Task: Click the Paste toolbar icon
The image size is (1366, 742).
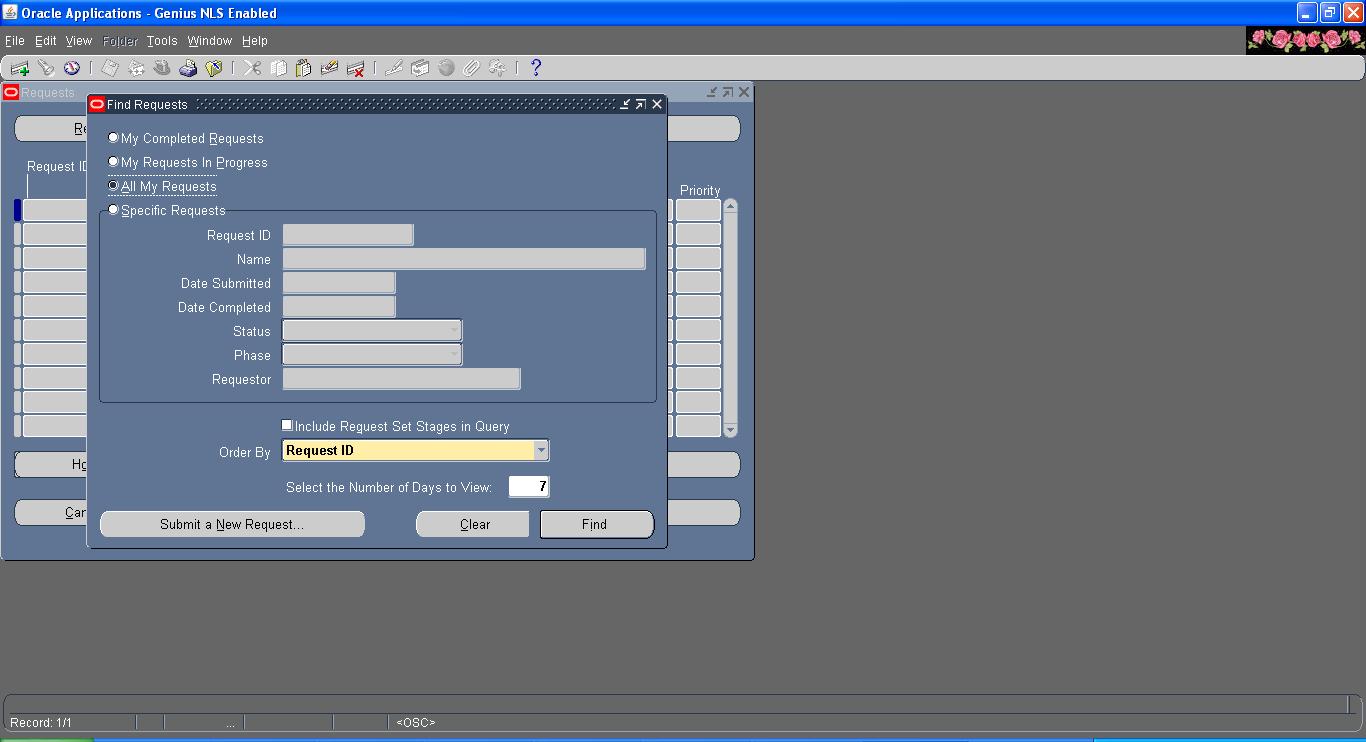Action: point(304,67)
